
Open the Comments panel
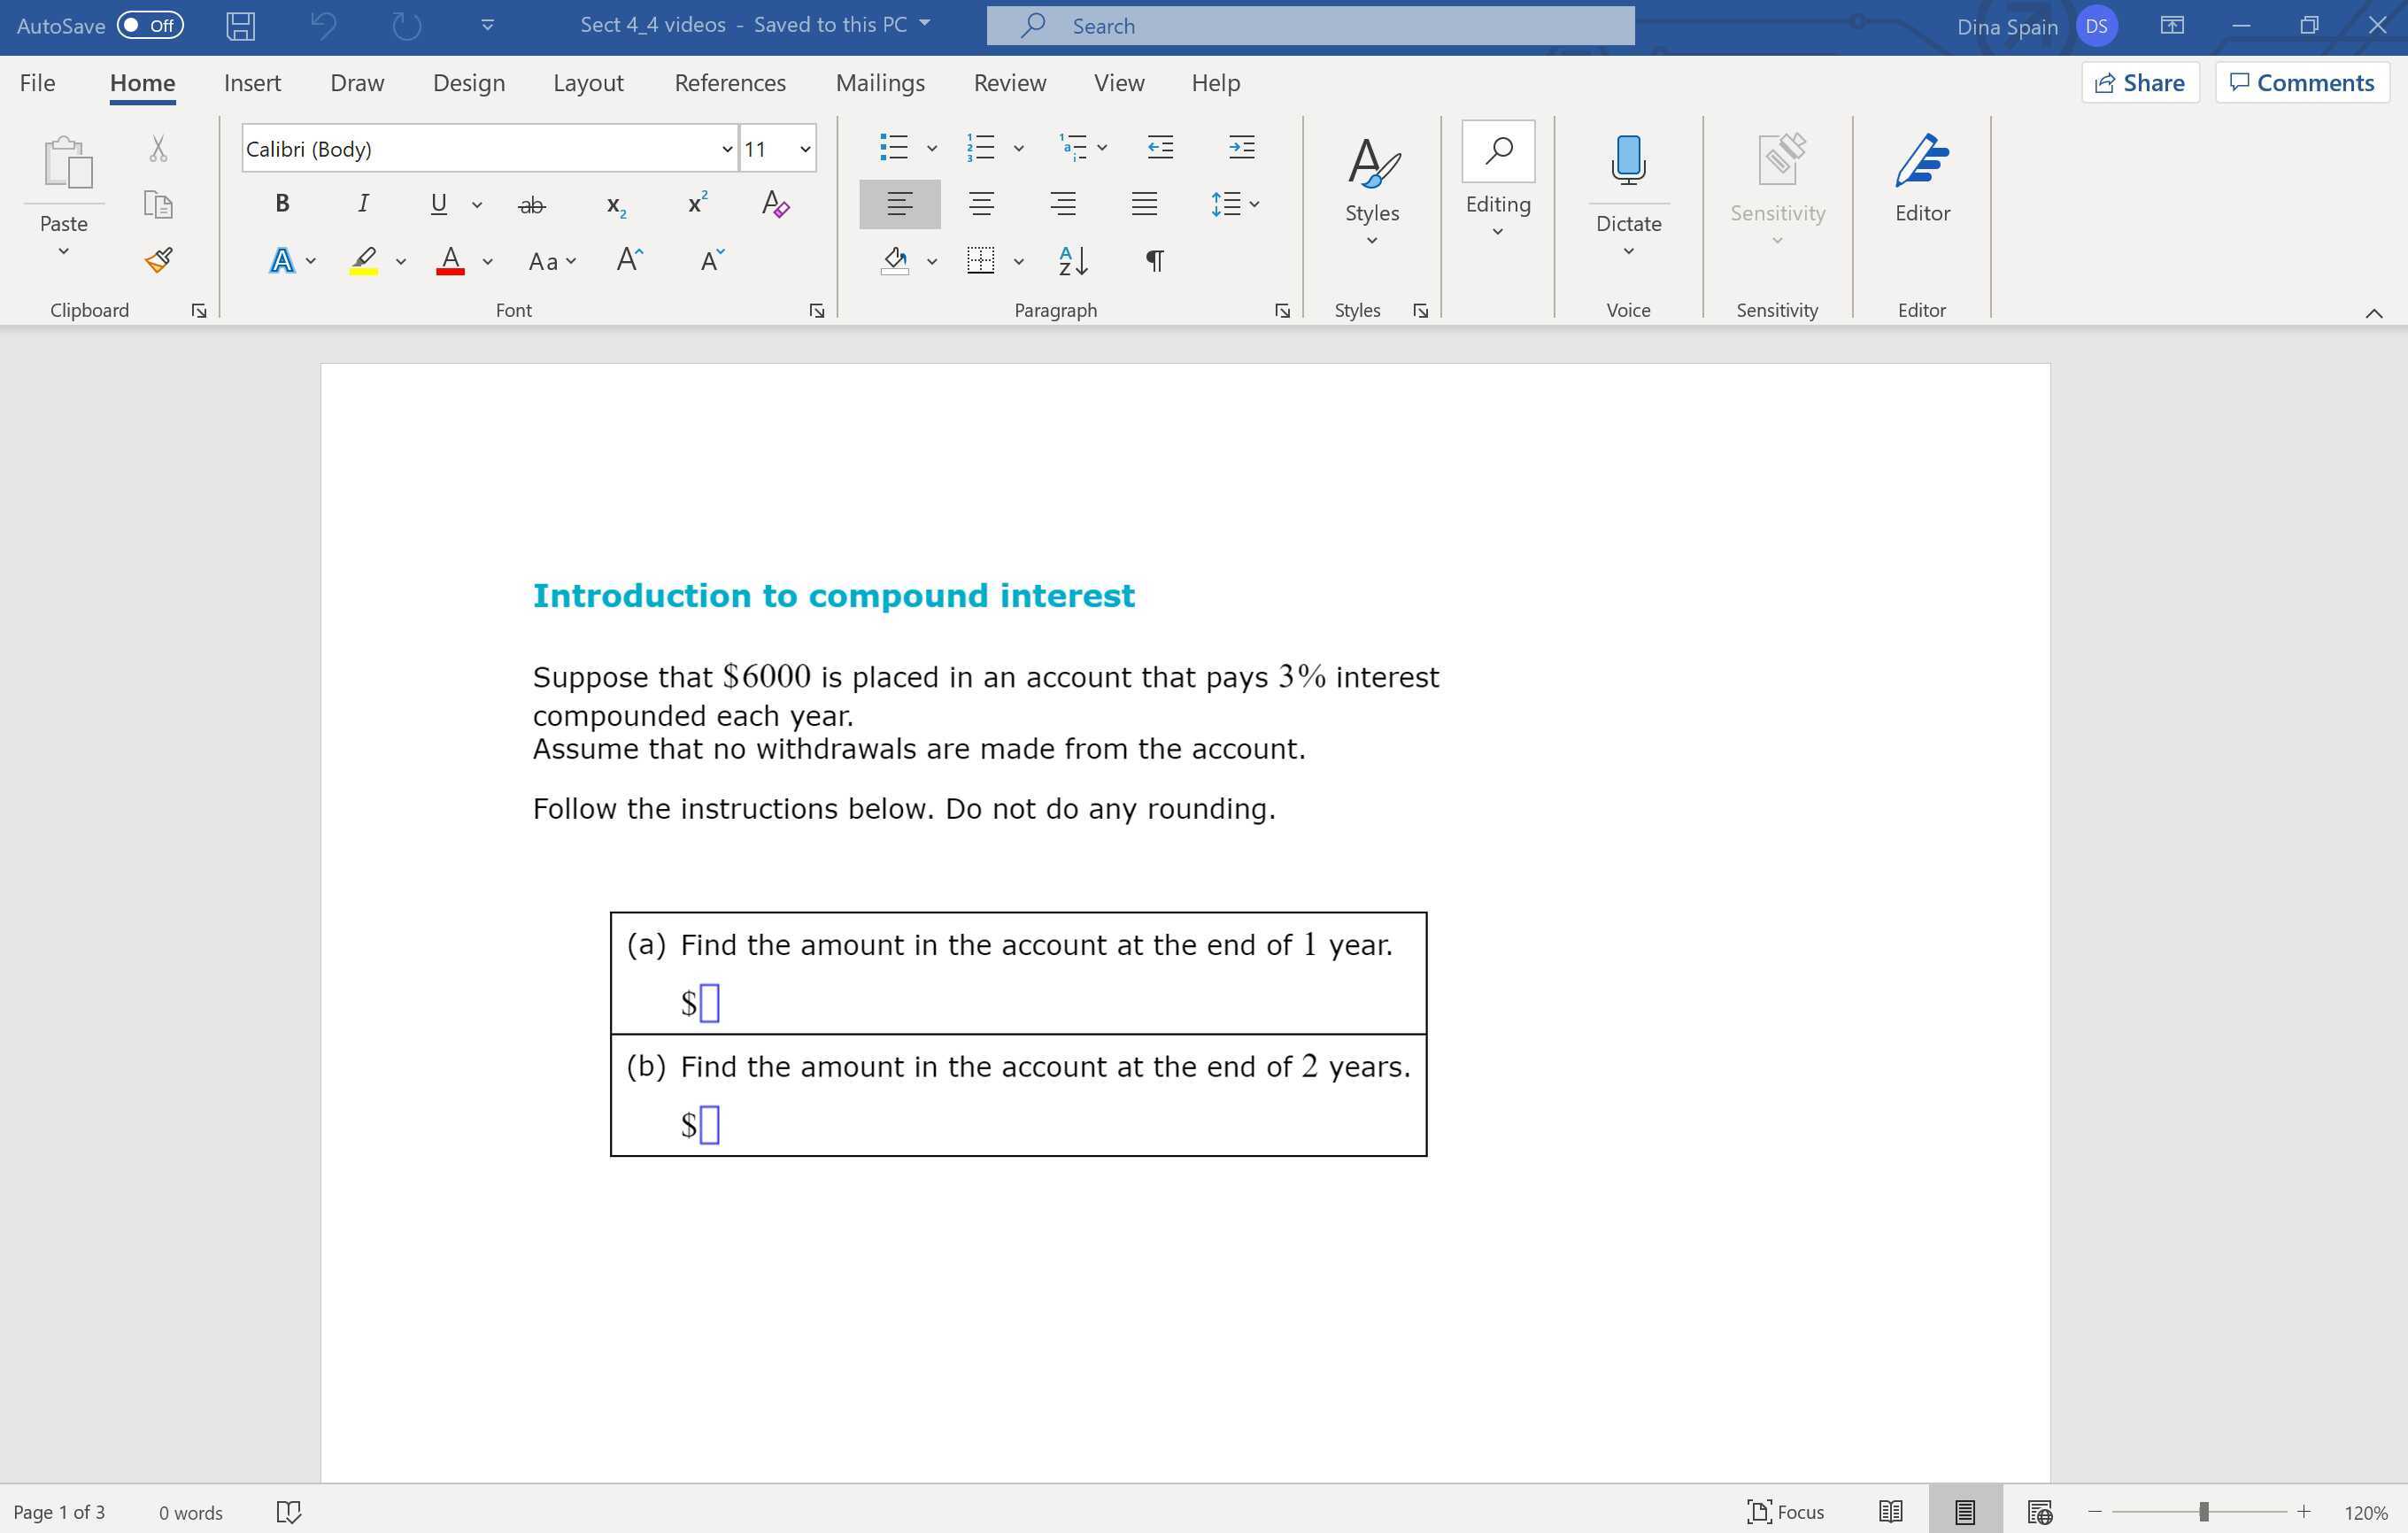[2301, 82]
